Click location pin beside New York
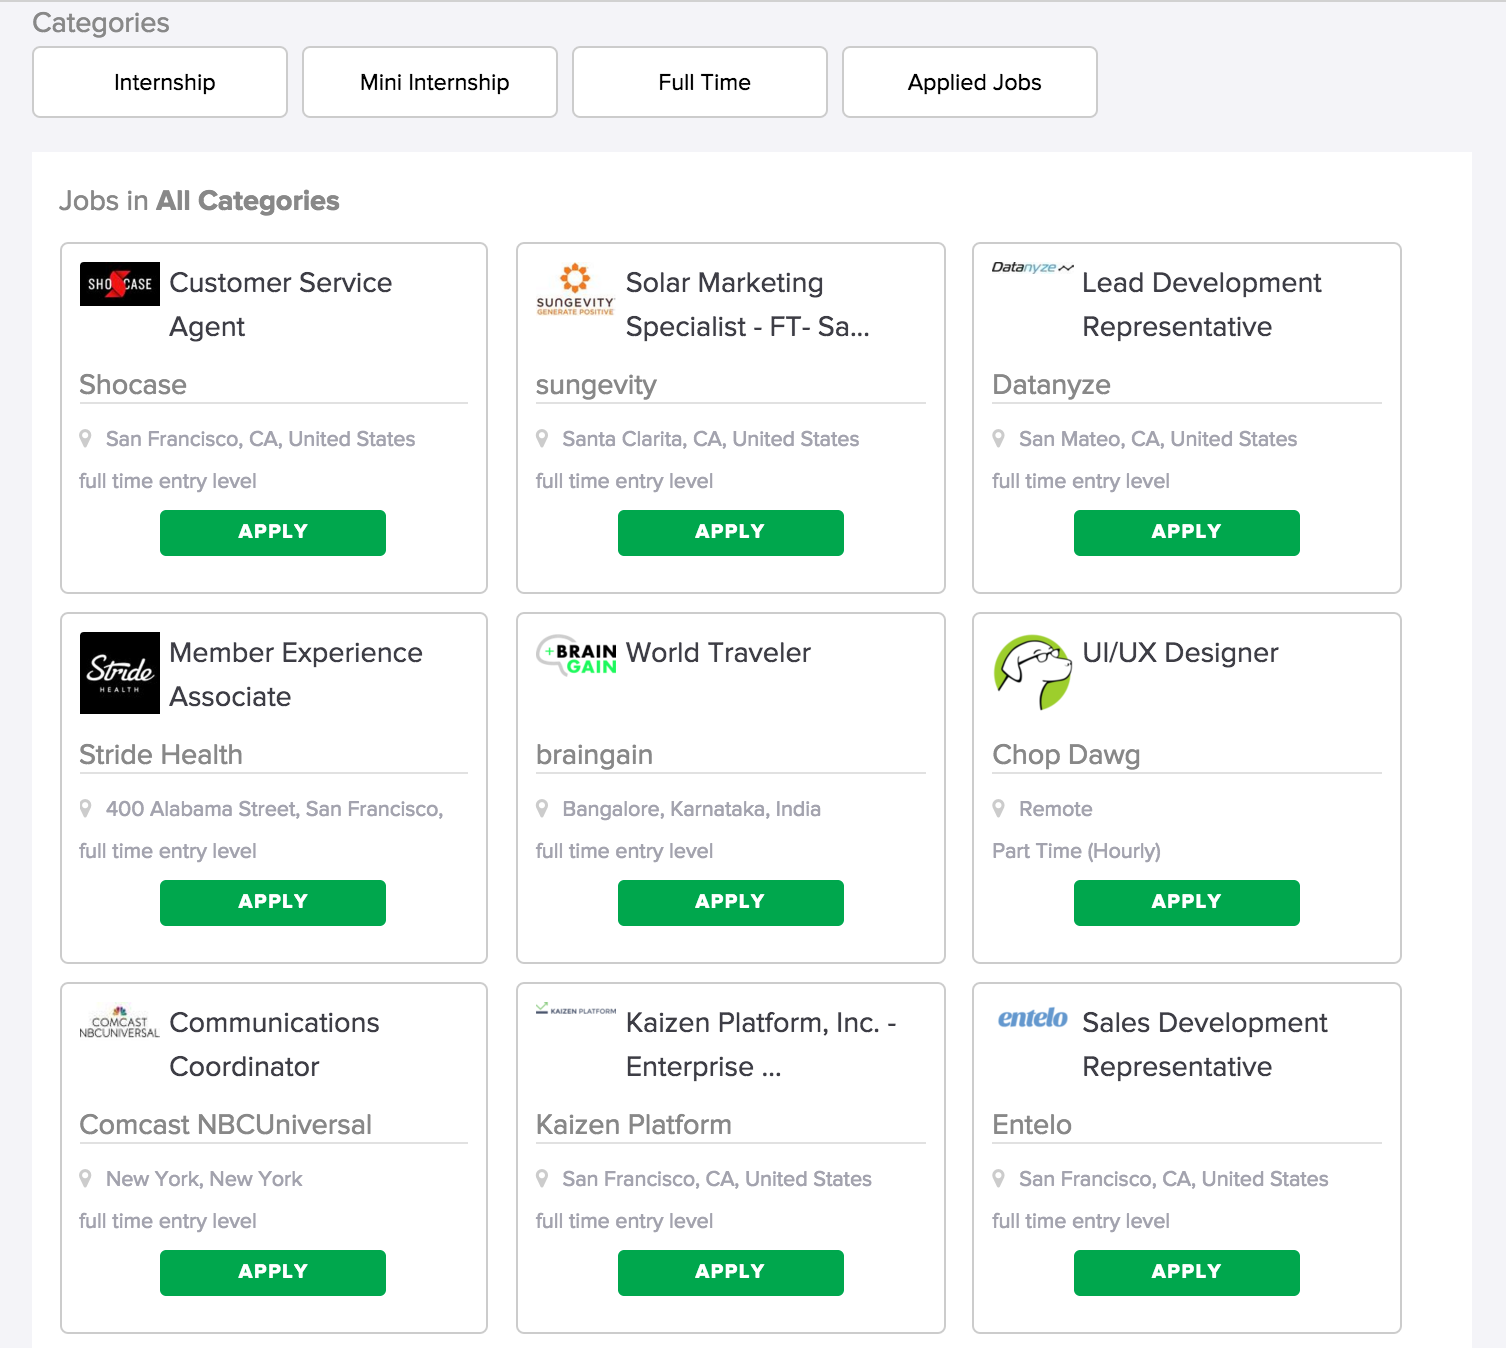1506x1348 pixels. (85, 1178)
